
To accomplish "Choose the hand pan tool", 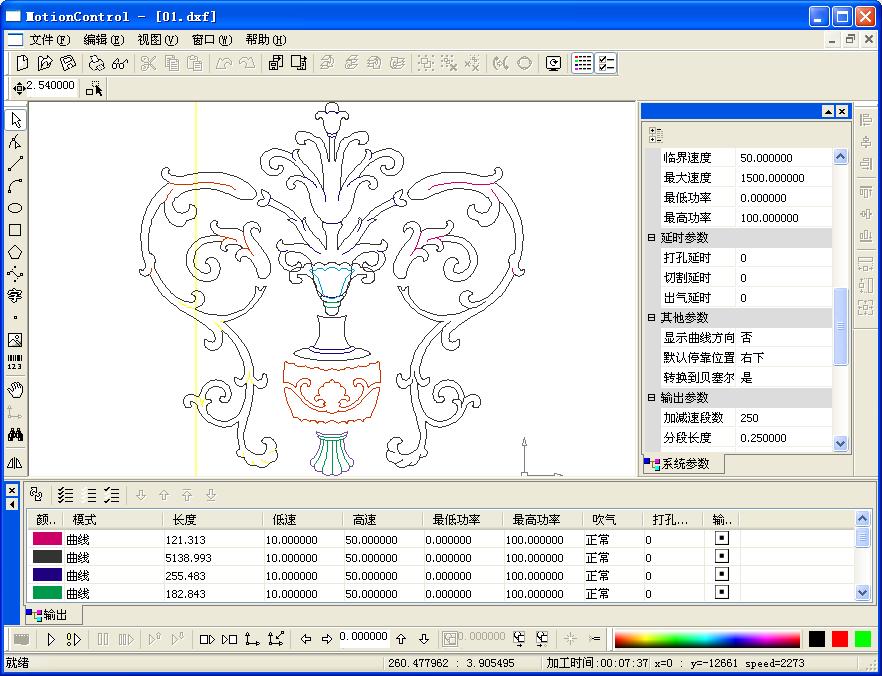I will coord(15,389).
